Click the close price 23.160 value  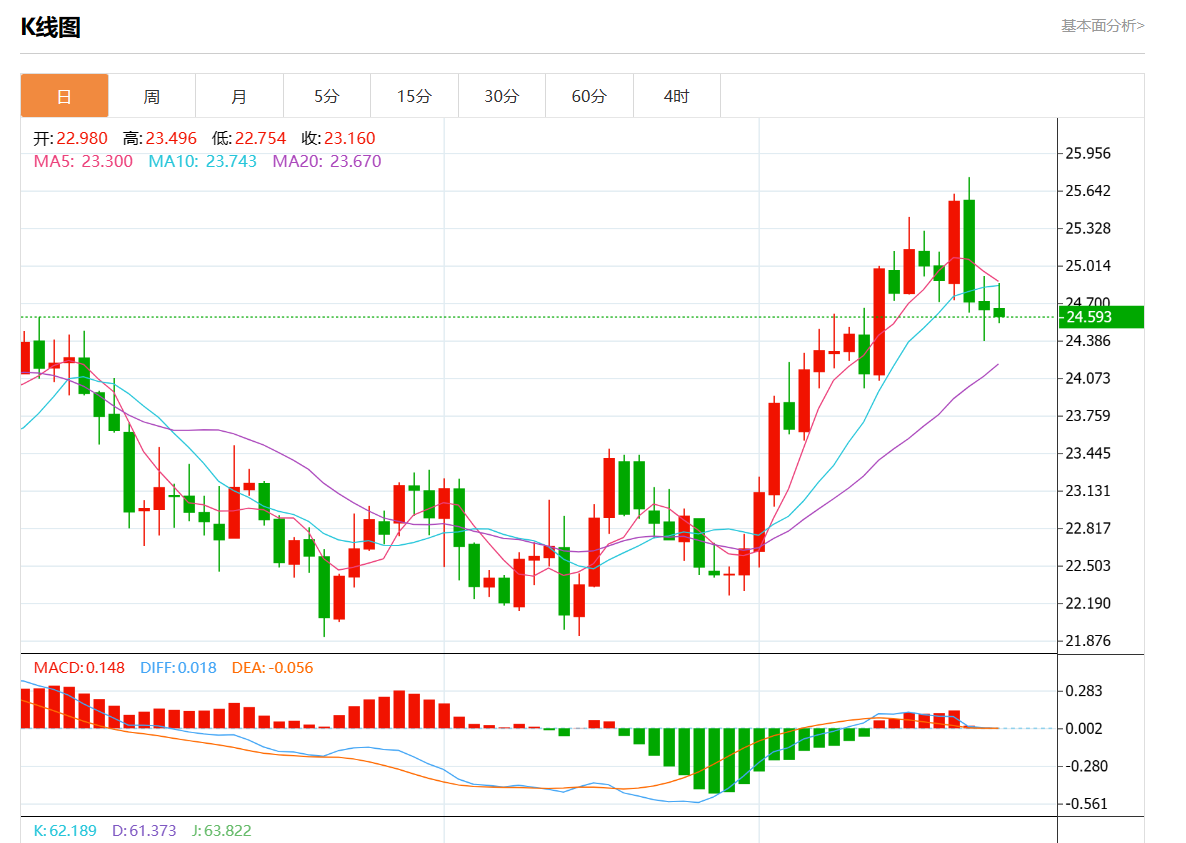(x=349, y=138)
